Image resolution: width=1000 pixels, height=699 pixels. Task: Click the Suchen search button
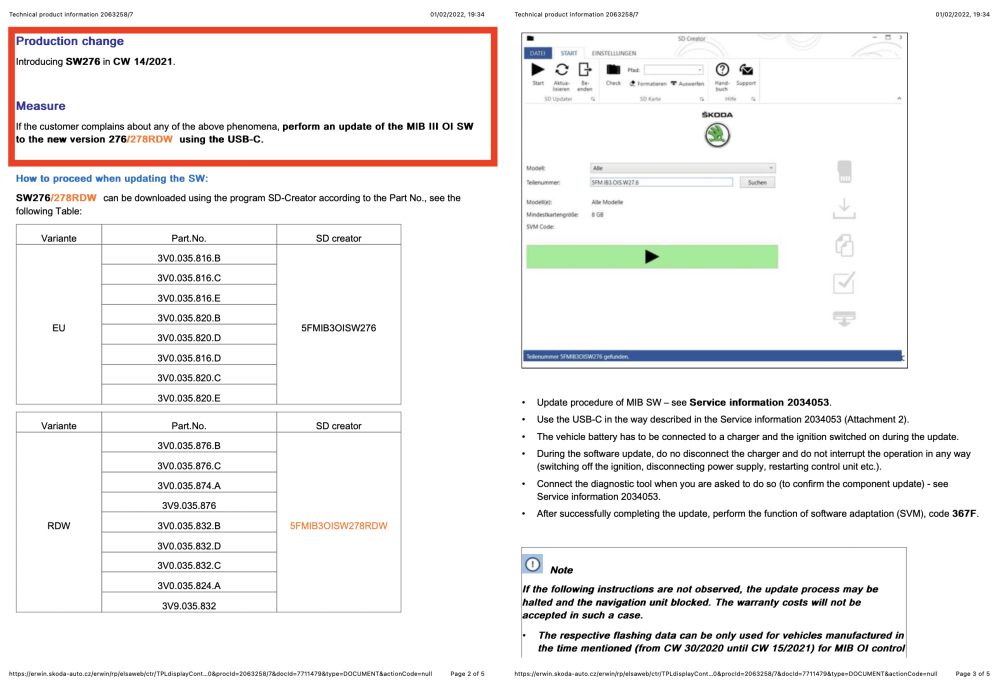[x=757, y=182]
